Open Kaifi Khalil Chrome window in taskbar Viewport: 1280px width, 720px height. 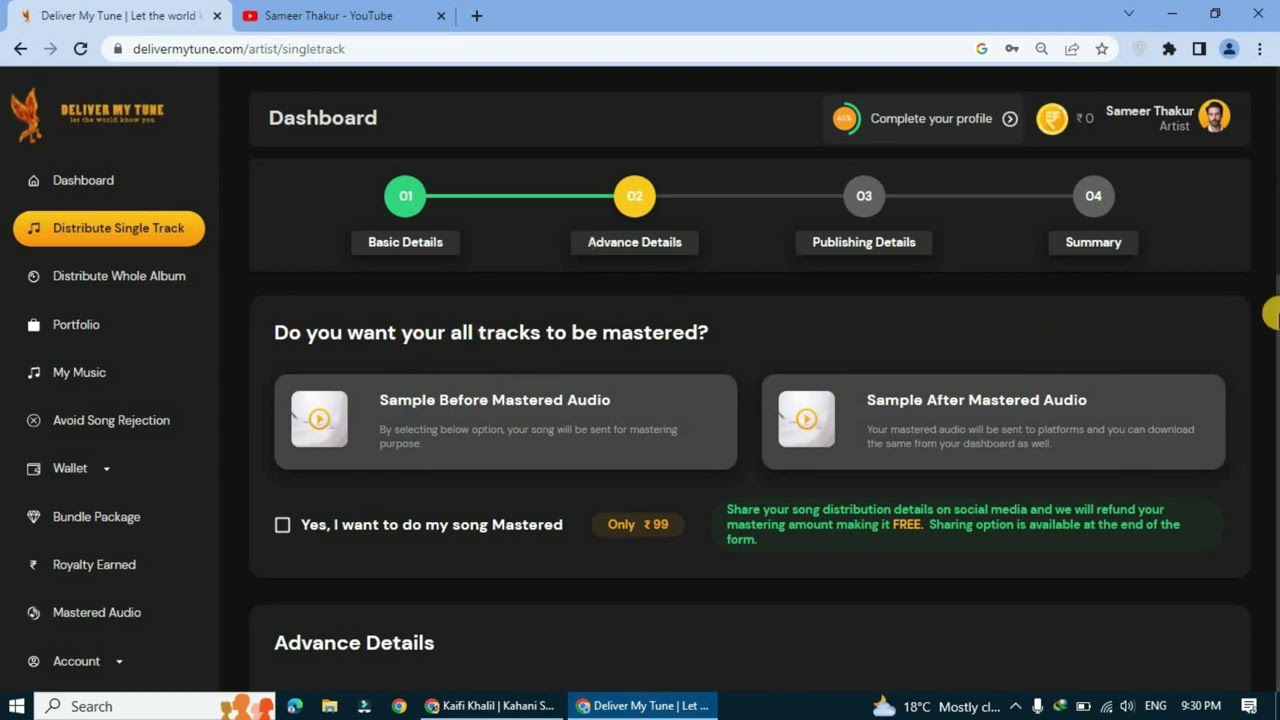pos(490,706)
